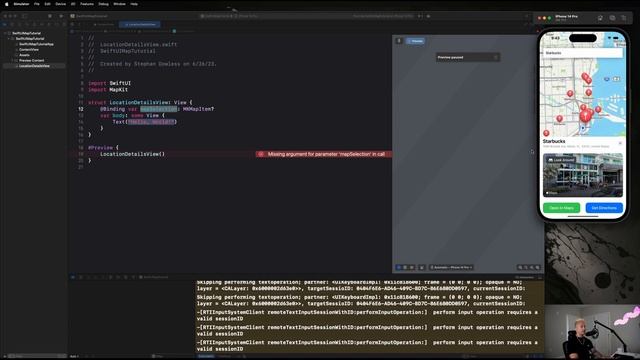This screenshot has height=360, width=640.
Task: Open the Look Around preview thumbnail
Action: point(583,175)
